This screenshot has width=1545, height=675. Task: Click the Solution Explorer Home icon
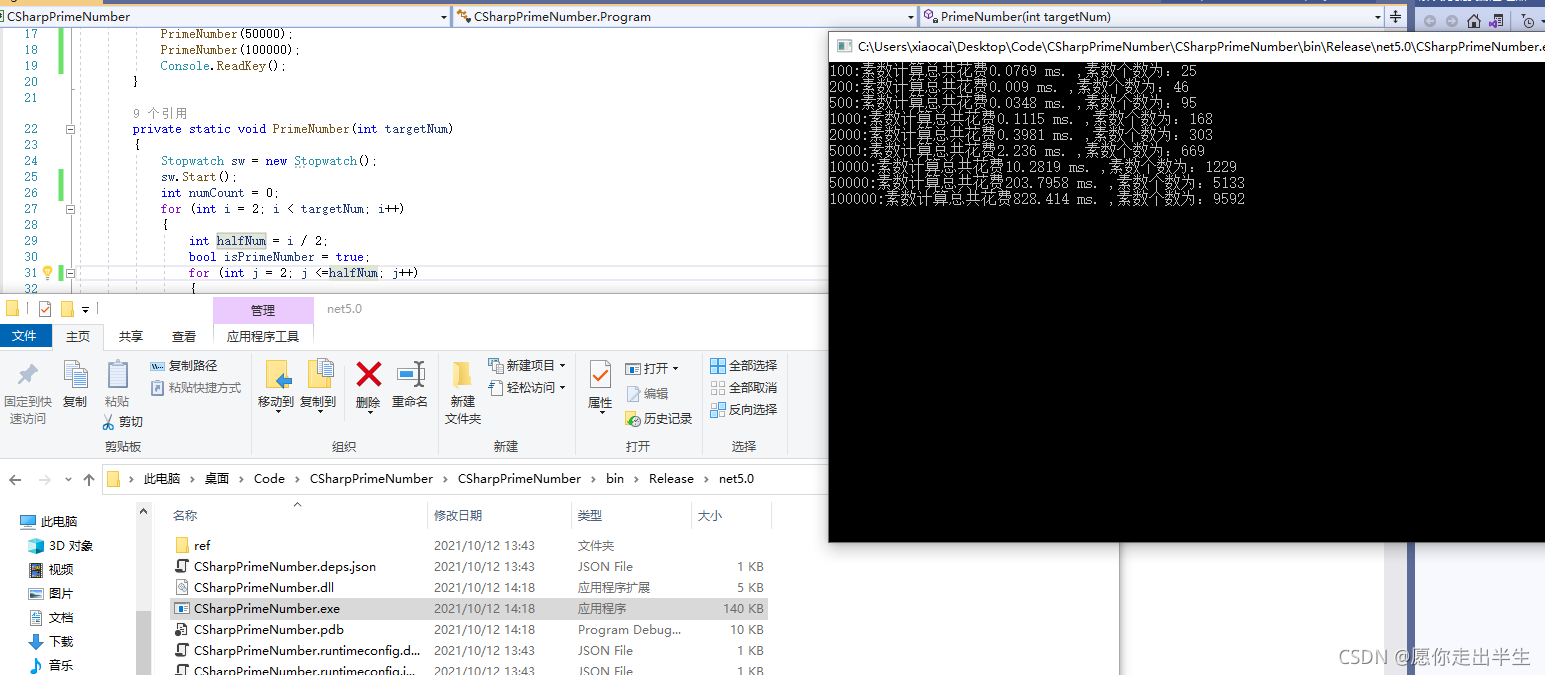[x=1473, y=21]
